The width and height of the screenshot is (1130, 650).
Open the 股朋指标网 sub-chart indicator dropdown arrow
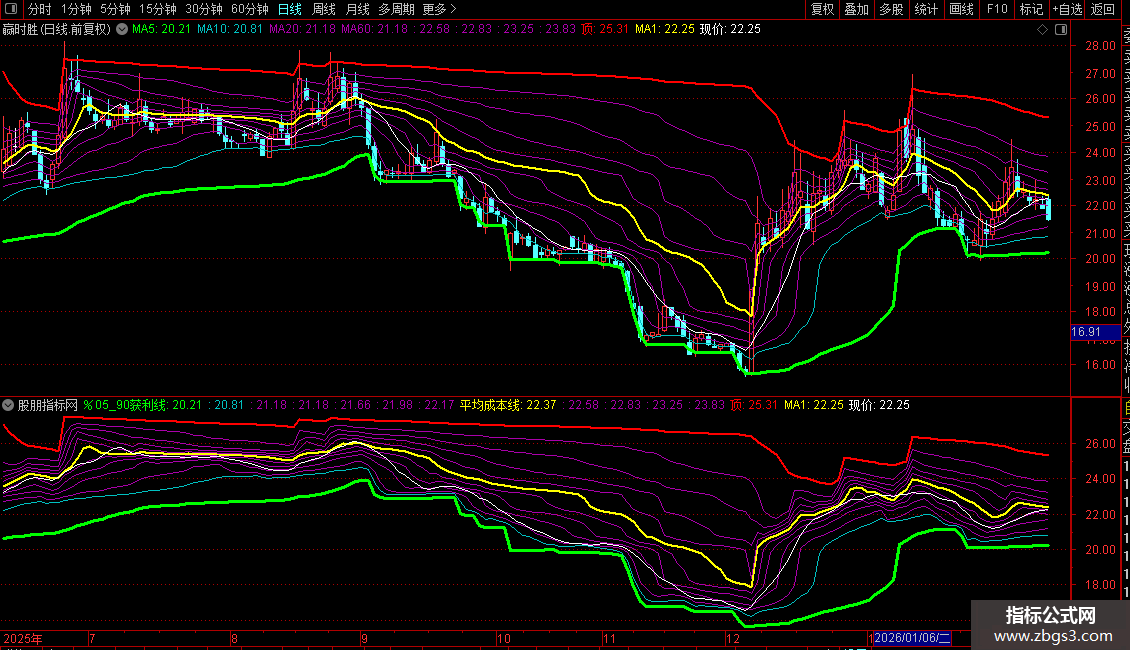point(8,405)
